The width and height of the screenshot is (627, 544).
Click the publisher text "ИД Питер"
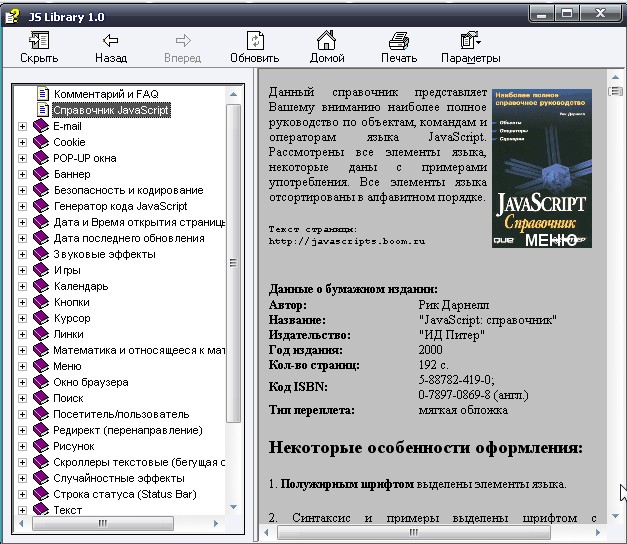(x=451, y=335)
